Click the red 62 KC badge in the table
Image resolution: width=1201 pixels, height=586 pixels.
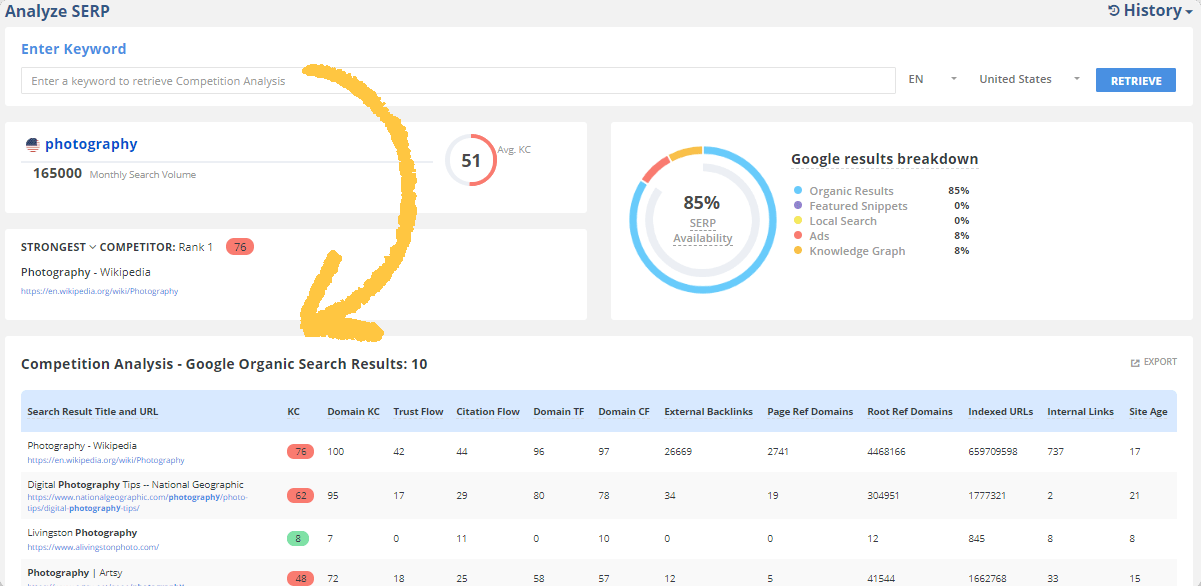click(x=300, y=495)
